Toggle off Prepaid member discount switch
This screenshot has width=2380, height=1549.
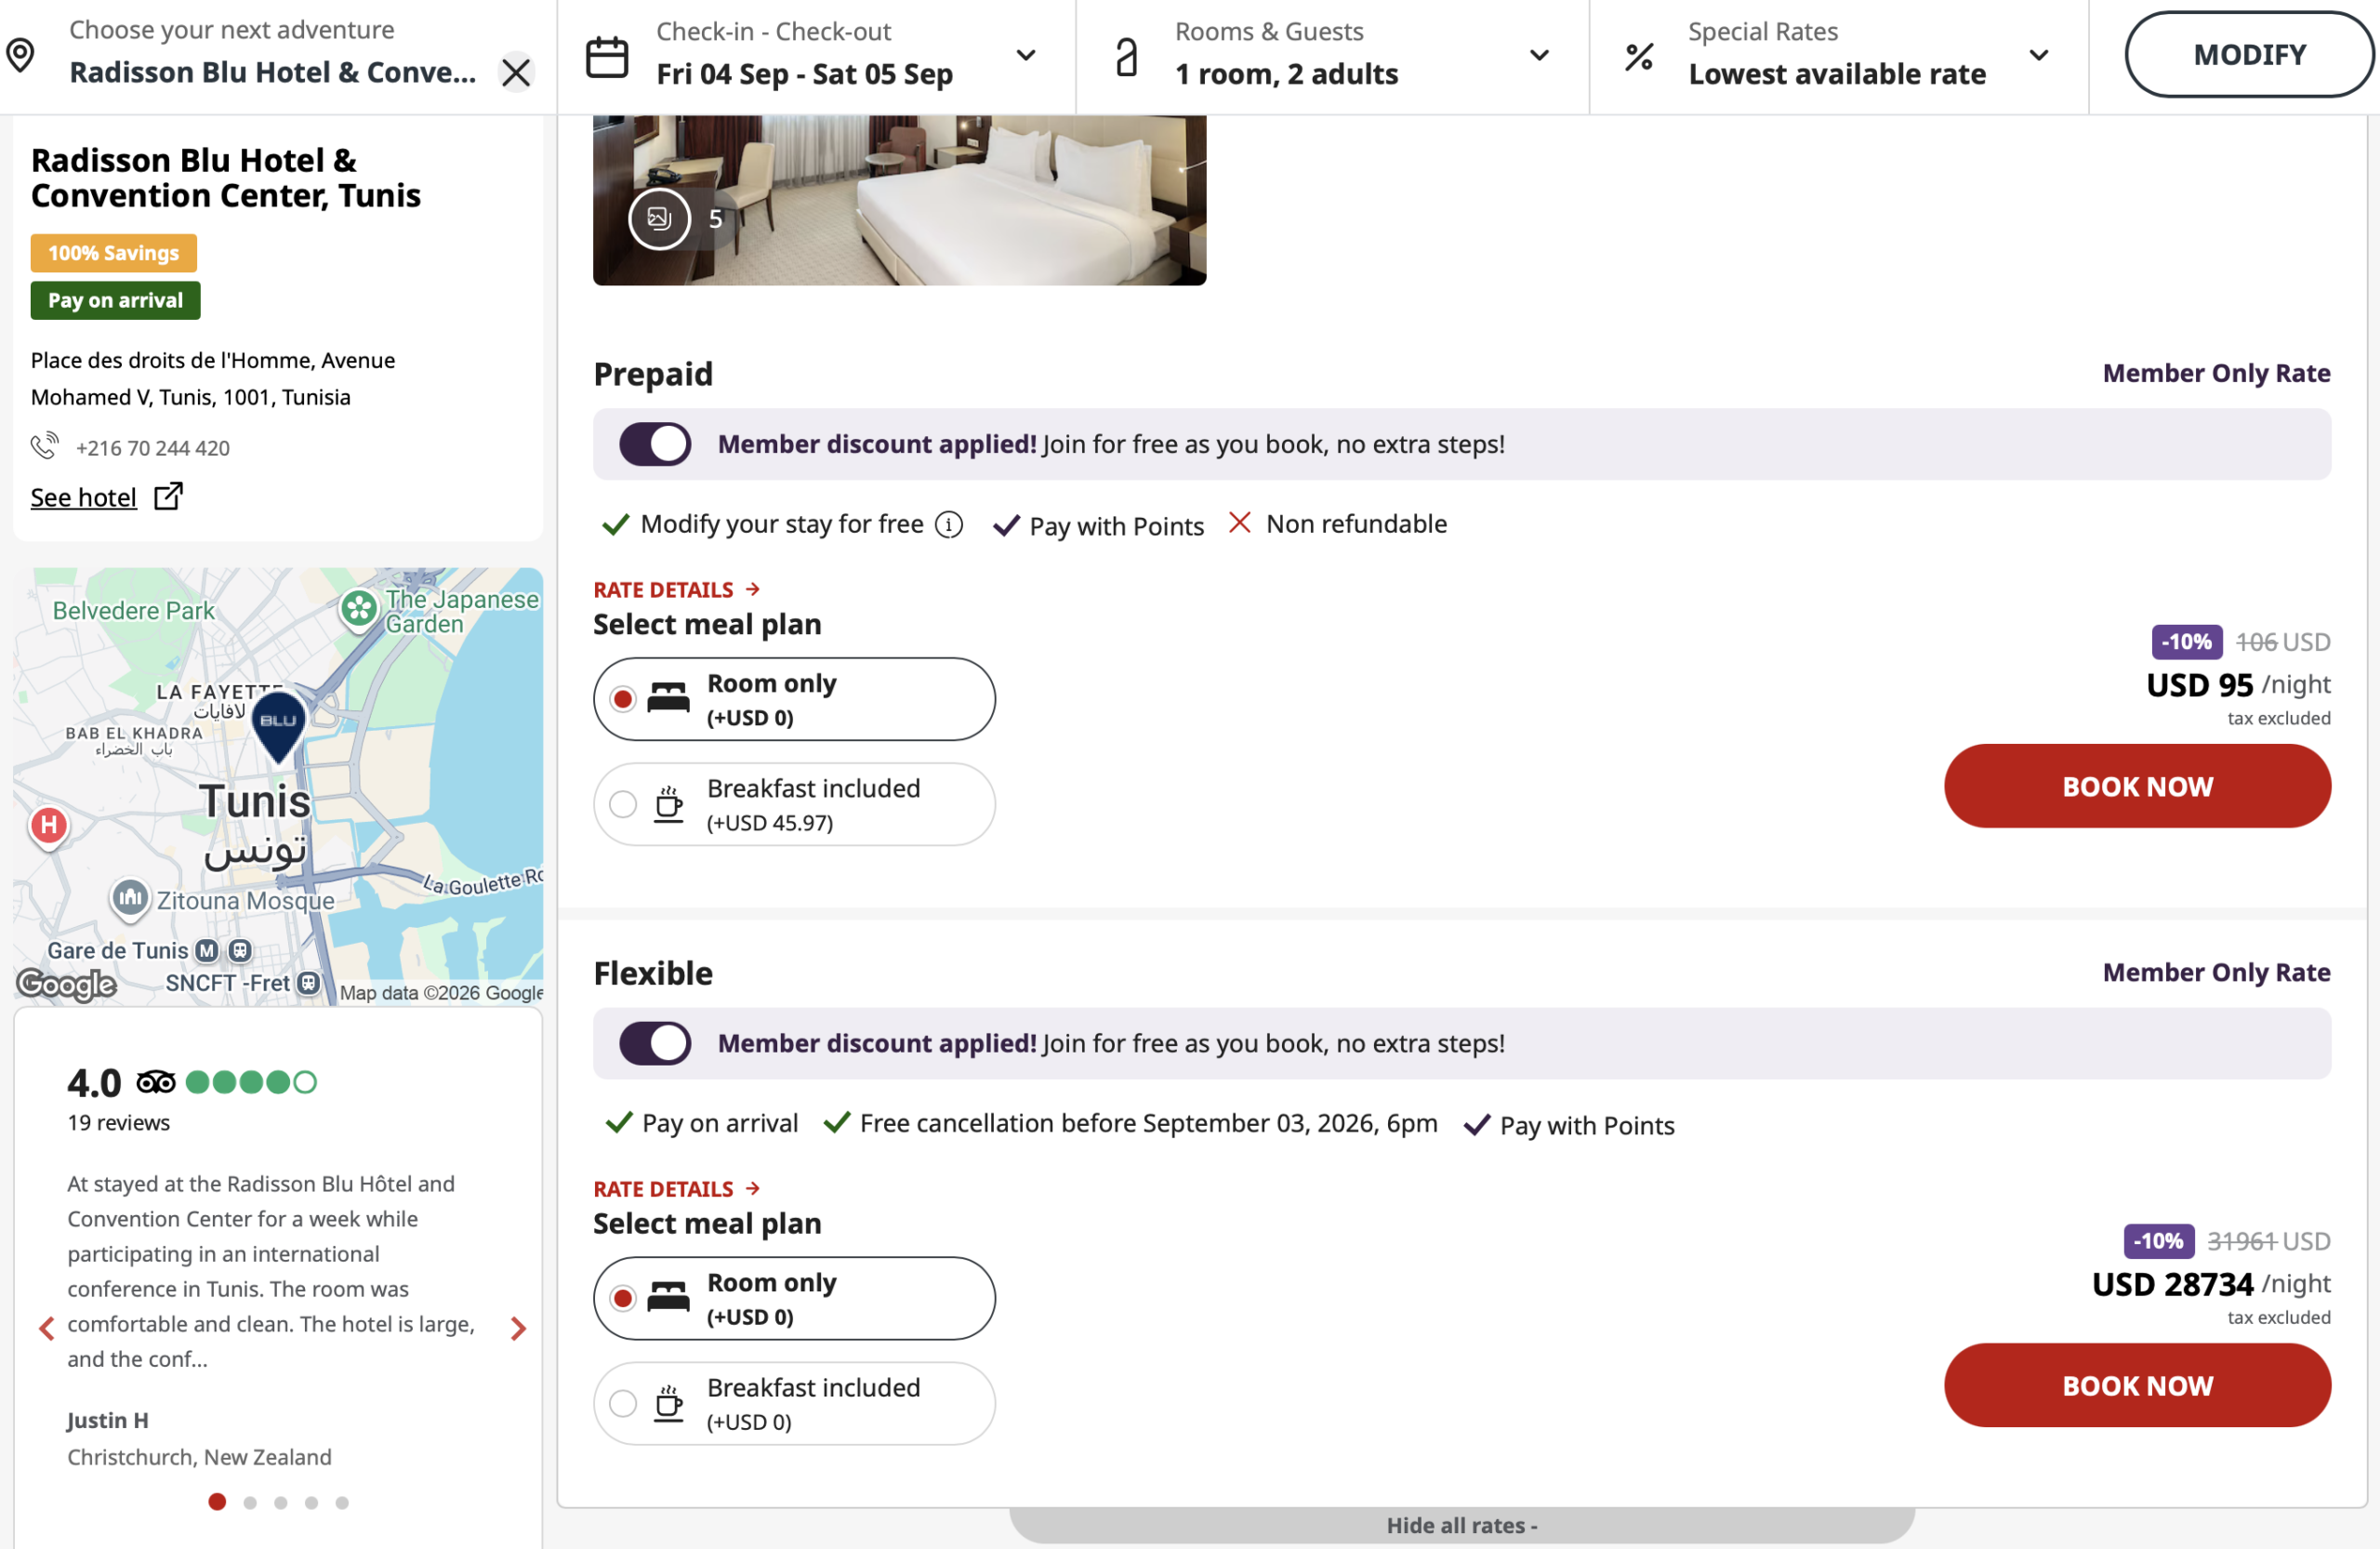coord(655,444)
